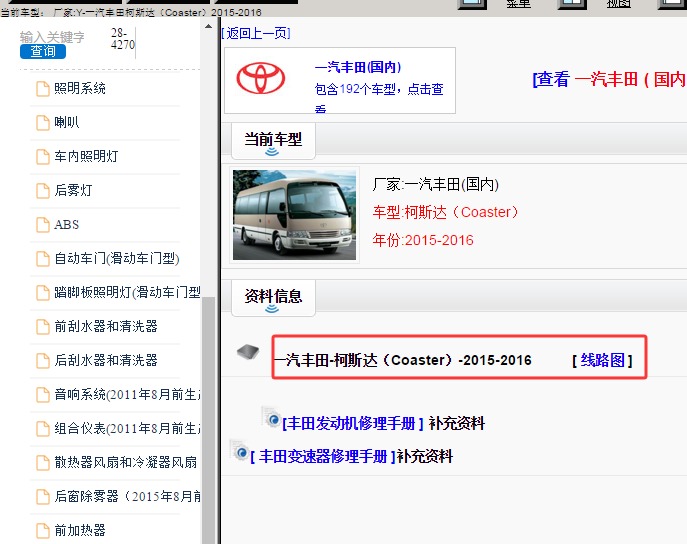The width and height of the screenshot is (687, 544).
Task: Click icon before 丰田发动机修理手册
Action: pos(271,417)
